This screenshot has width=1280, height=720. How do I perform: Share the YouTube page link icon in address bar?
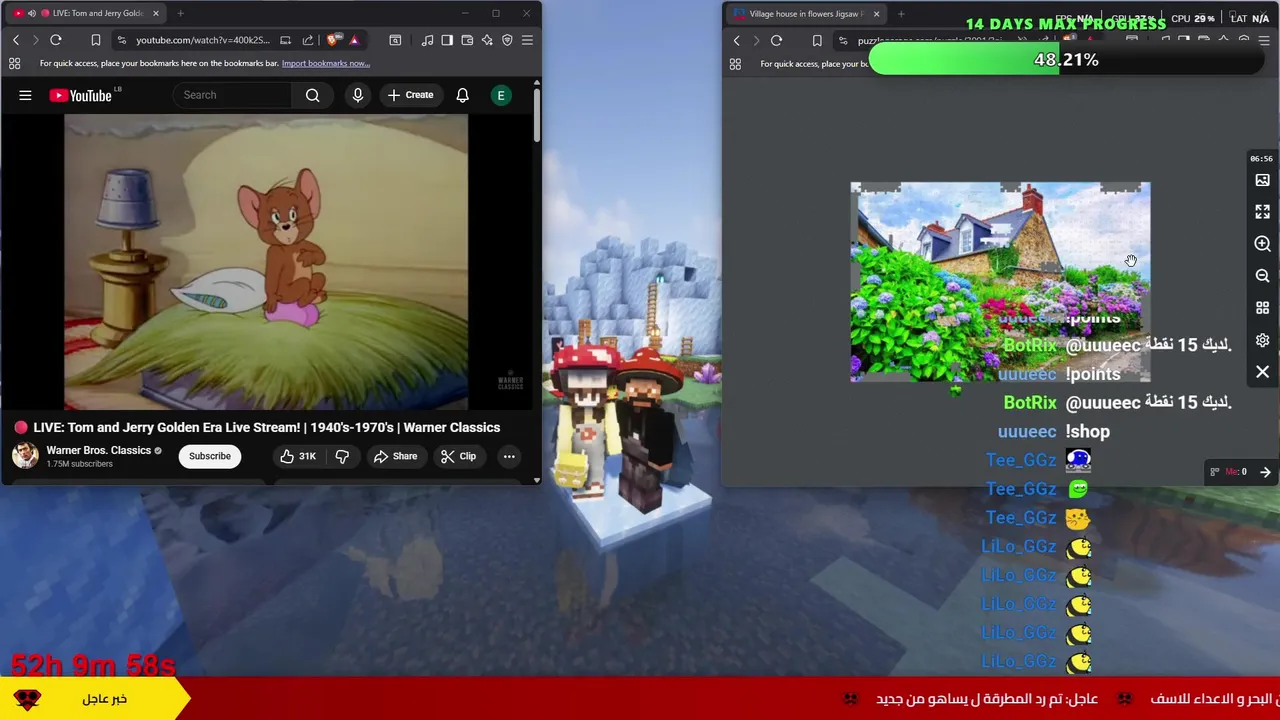click(x=308, y=40)
